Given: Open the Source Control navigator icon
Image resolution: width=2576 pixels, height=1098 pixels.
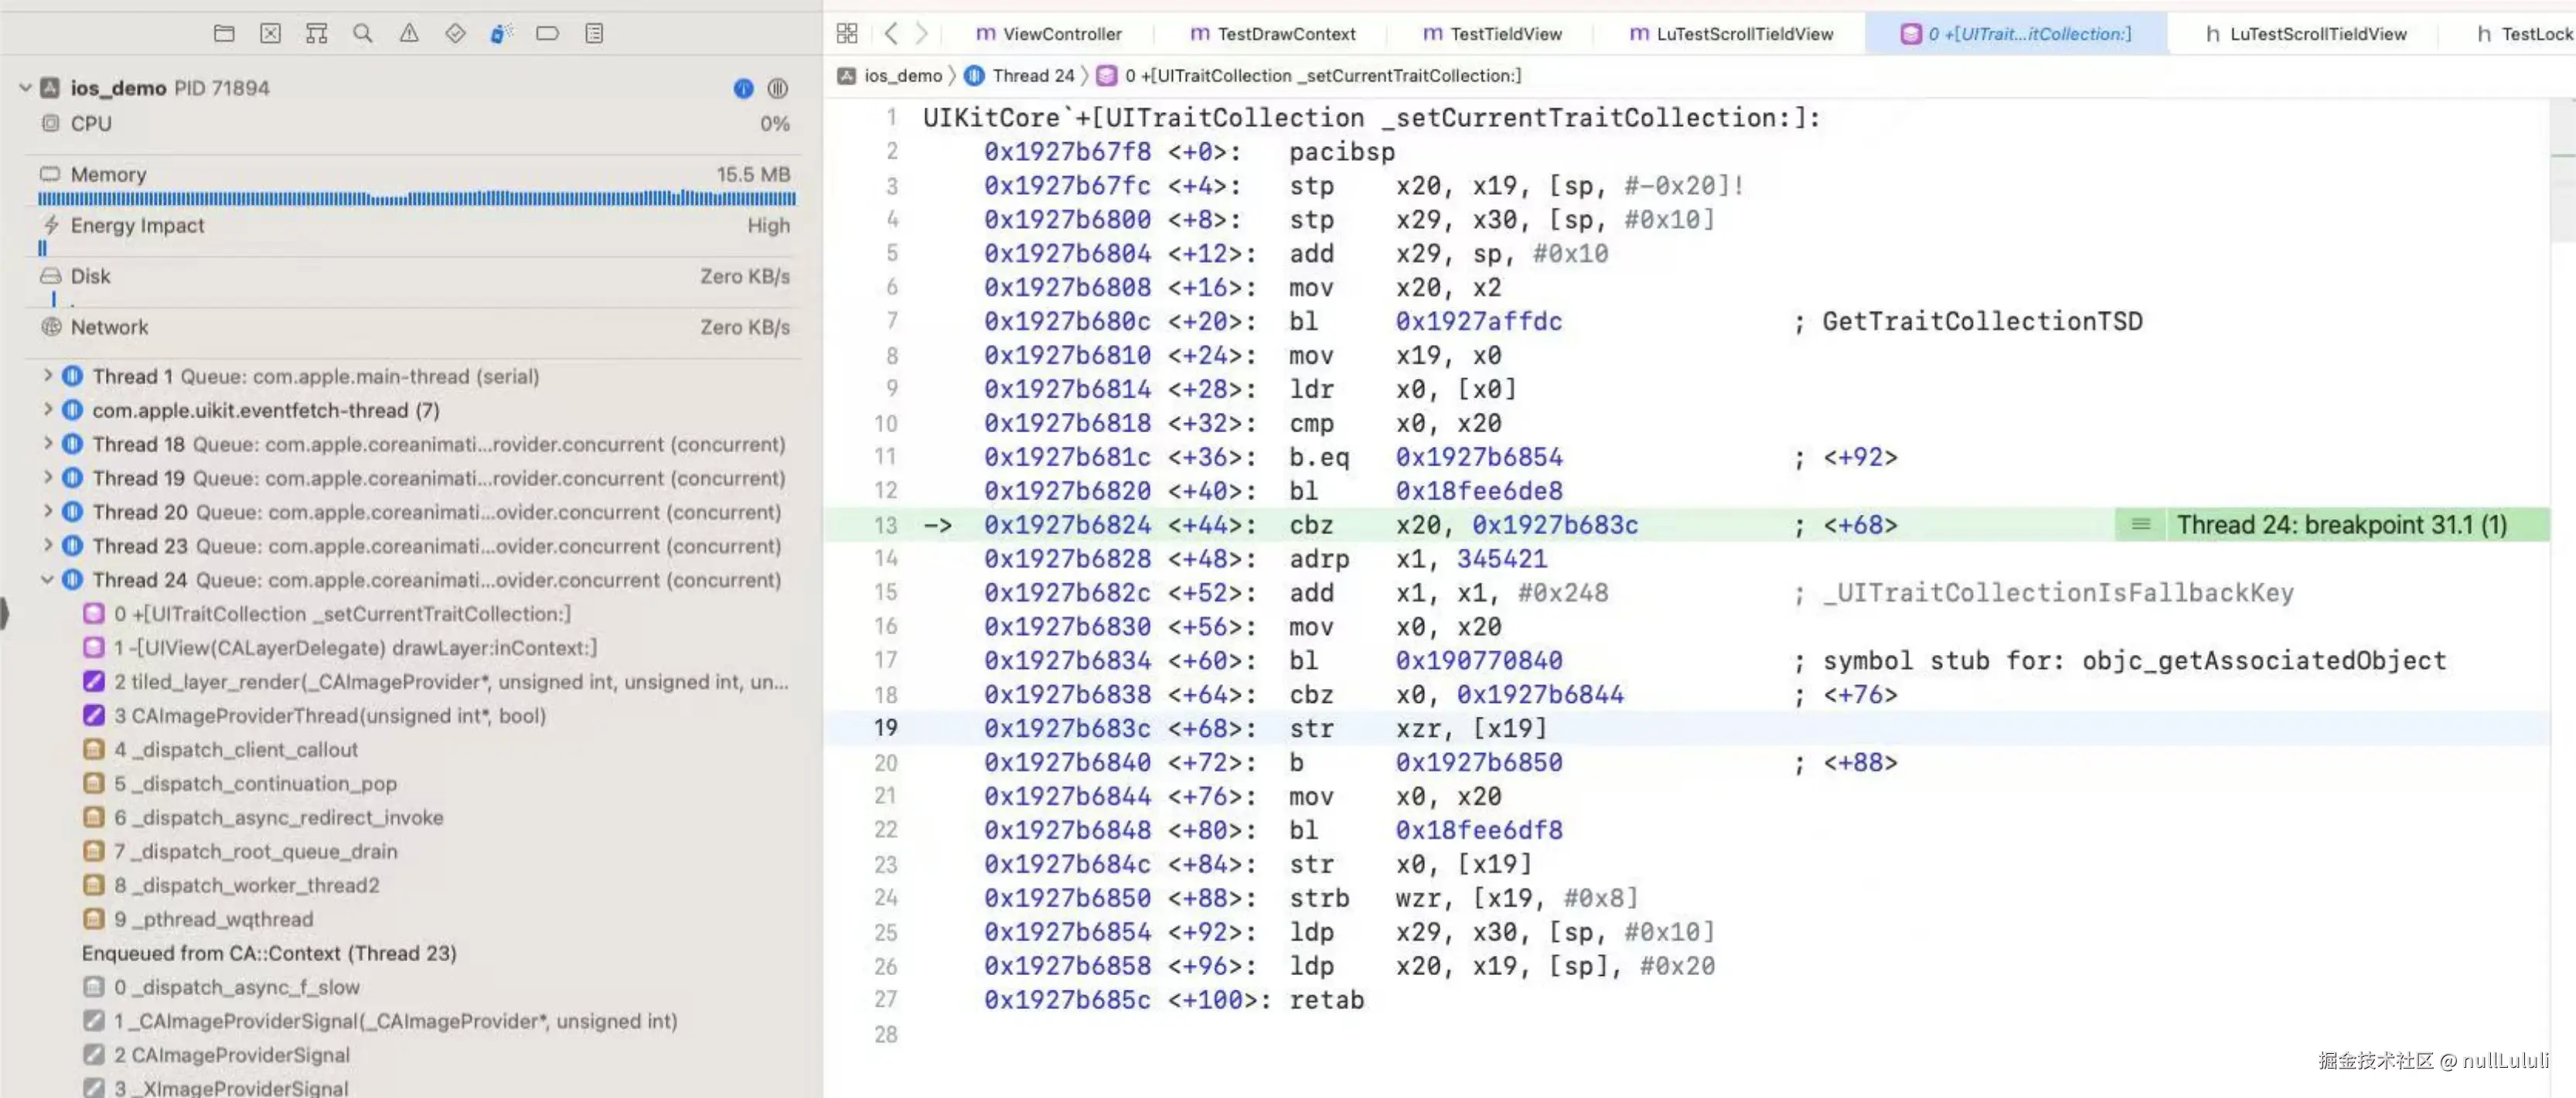Looking at the screenshot, I should click(x=270, y=33).
